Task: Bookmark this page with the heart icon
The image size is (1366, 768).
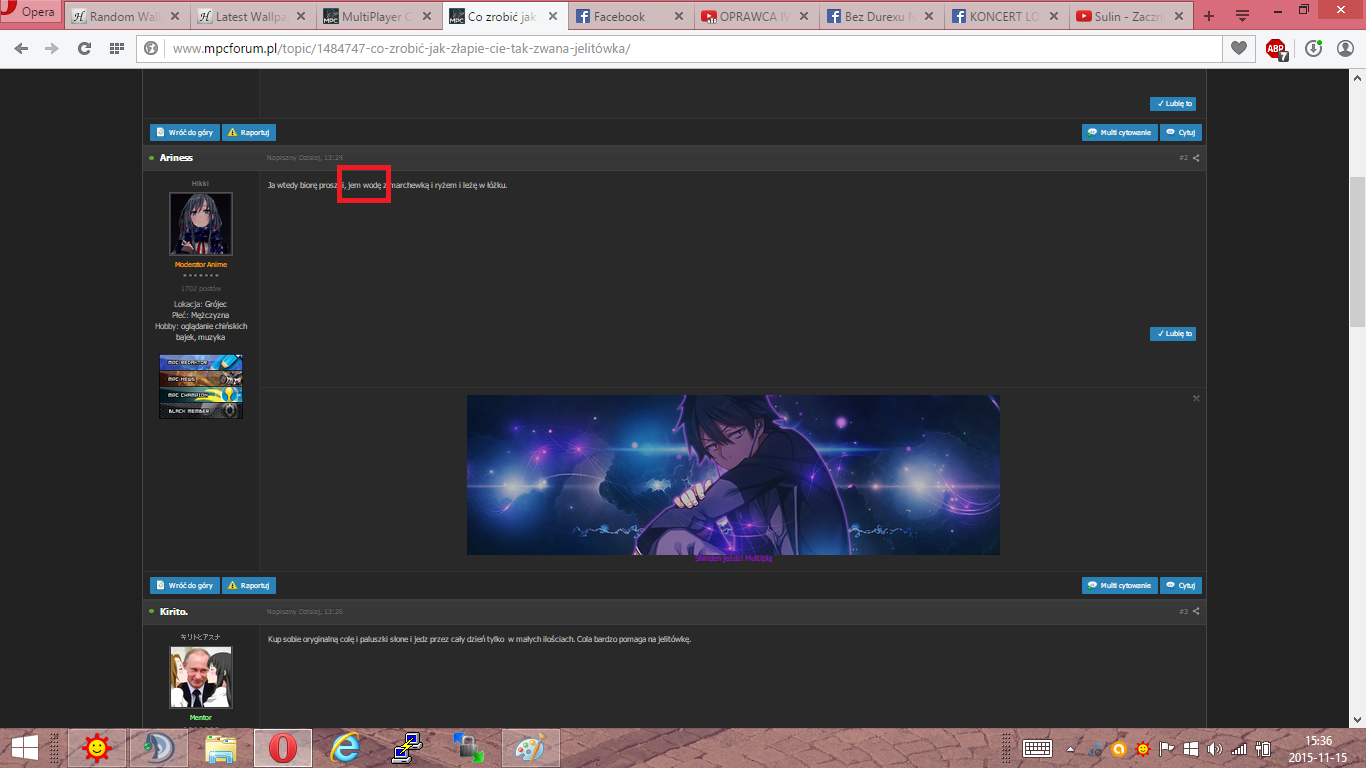Action: pos(1239,48)
